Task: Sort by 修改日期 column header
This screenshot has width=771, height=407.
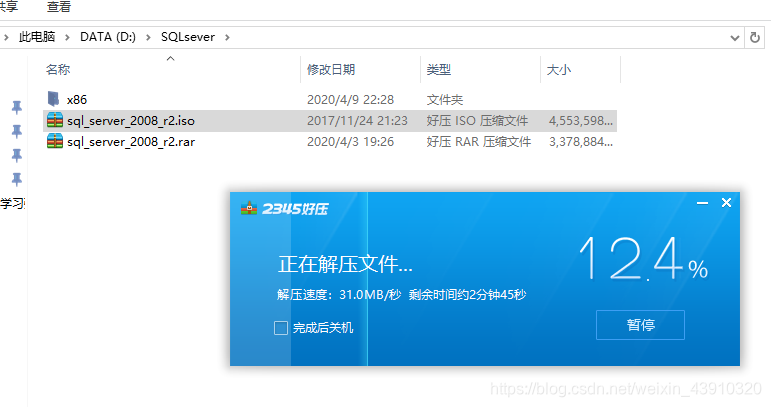Action: click(x=331, y=70)
